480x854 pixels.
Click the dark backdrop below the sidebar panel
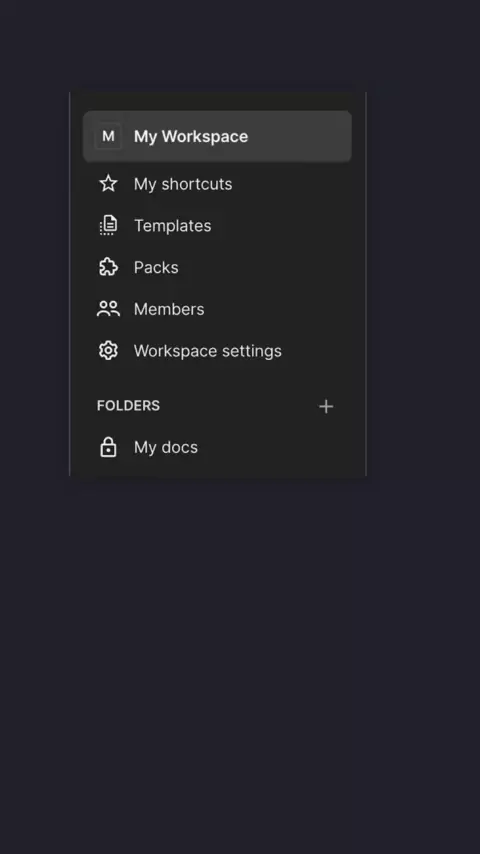(240, 664)
